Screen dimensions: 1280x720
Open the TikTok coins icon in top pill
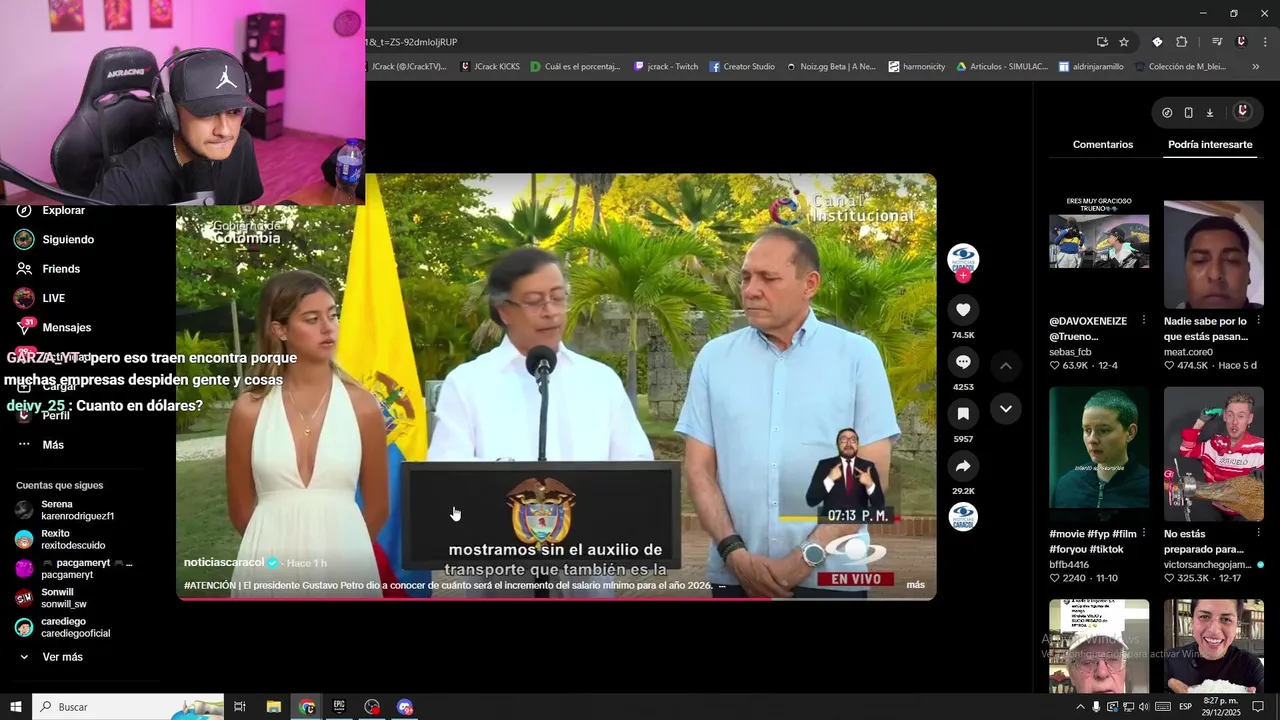point(1167,113)
